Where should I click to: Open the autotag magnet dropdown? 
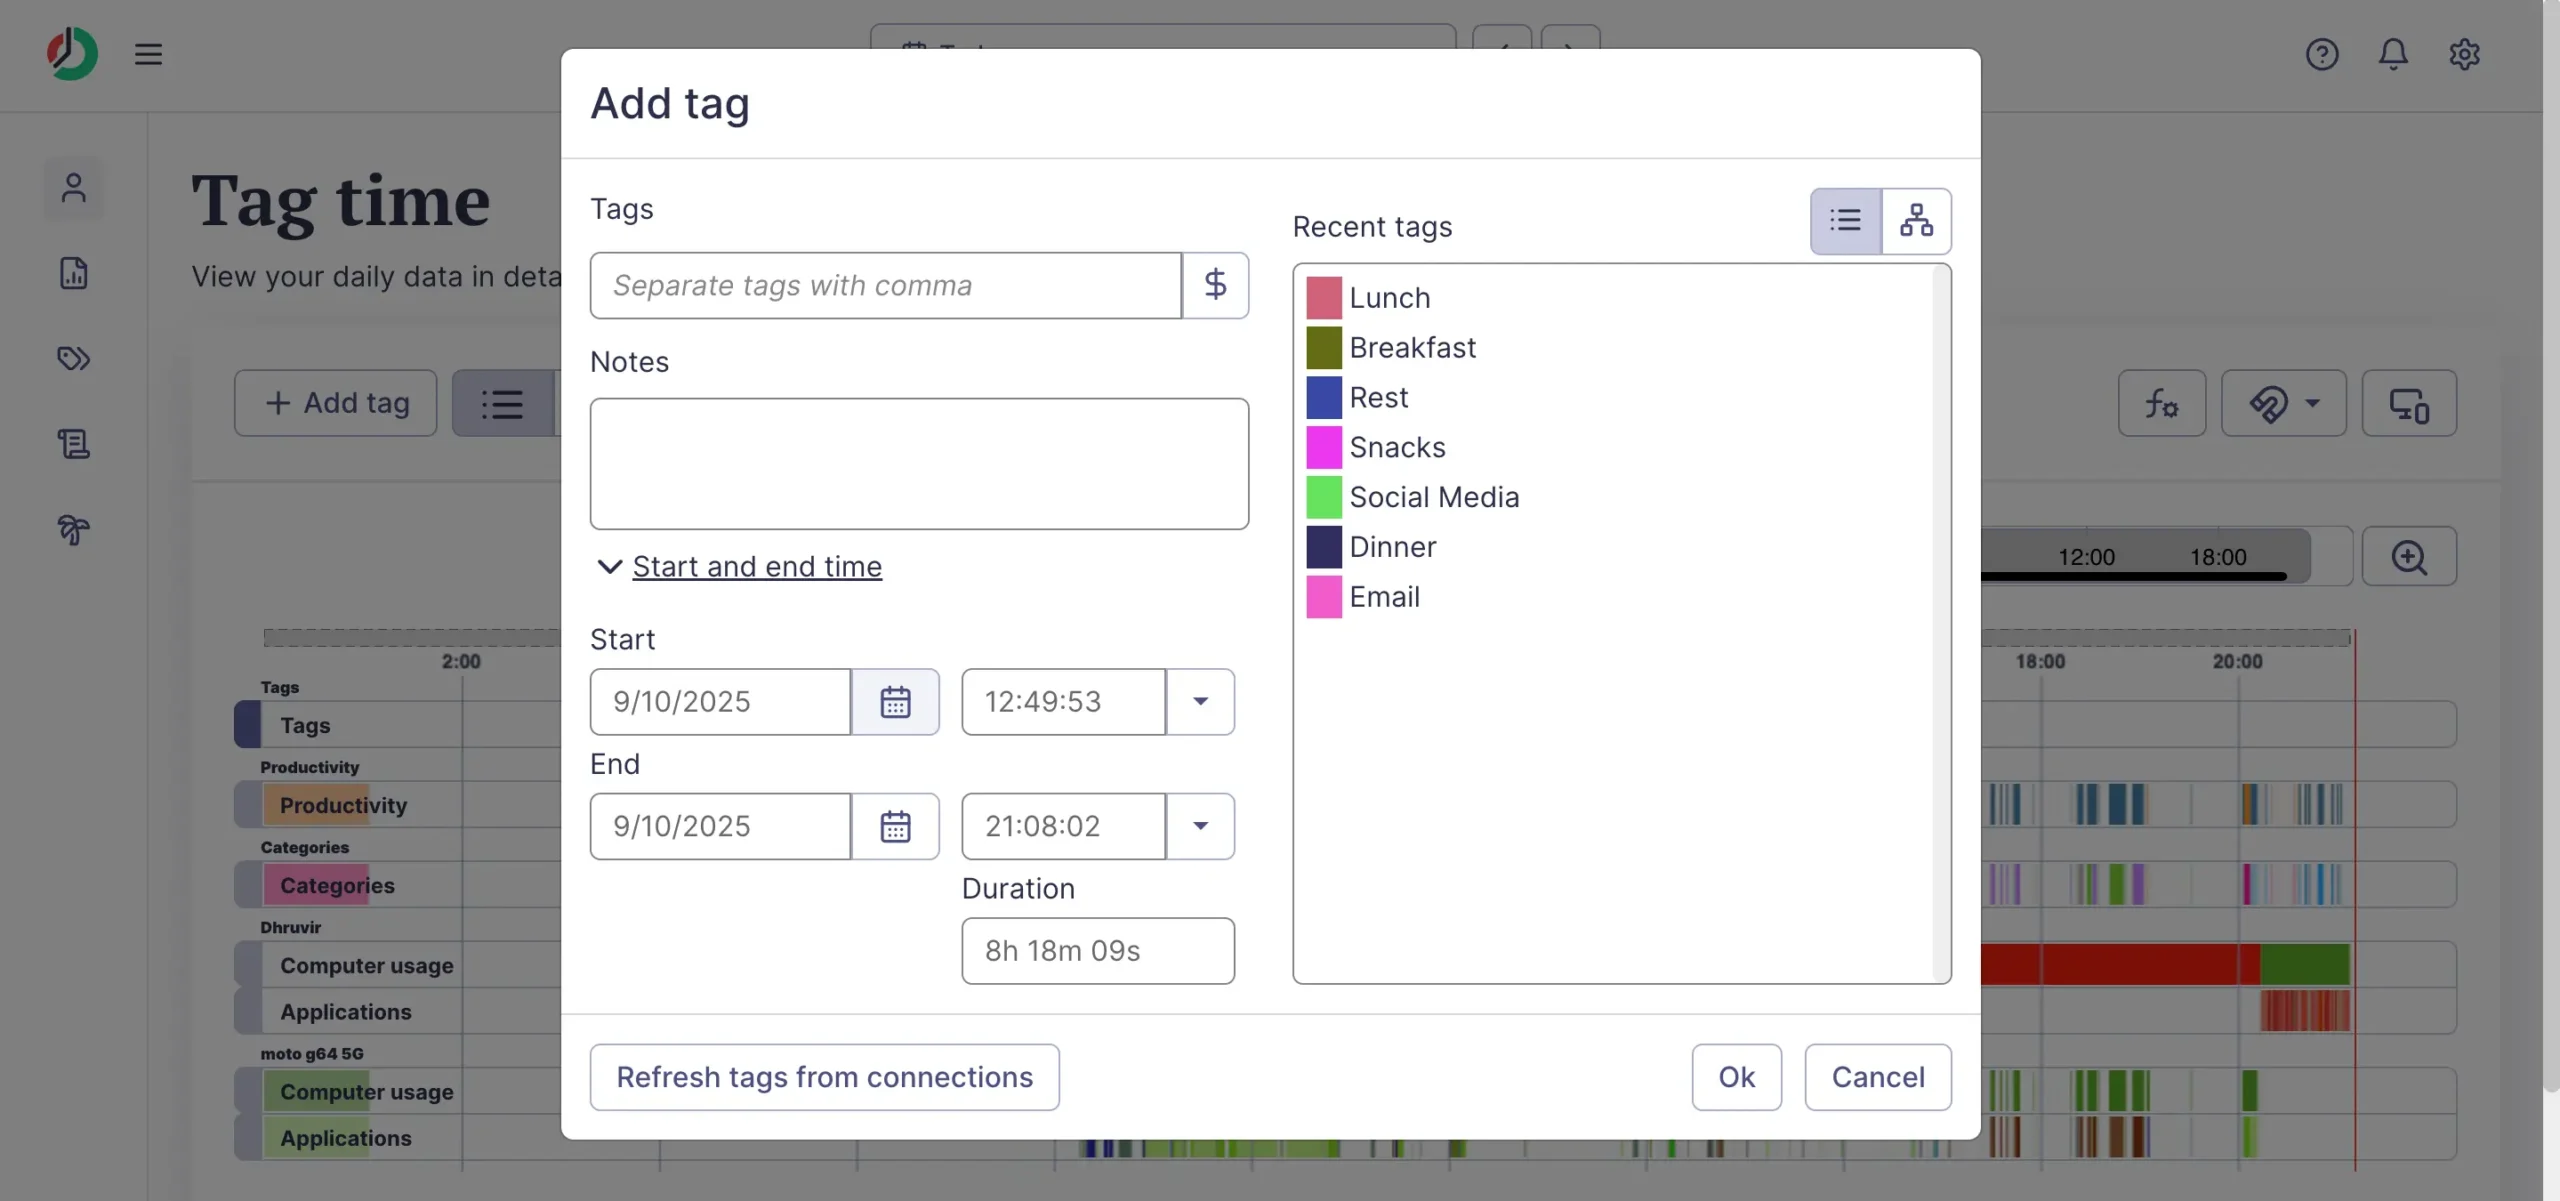[x=2284, y=404]
